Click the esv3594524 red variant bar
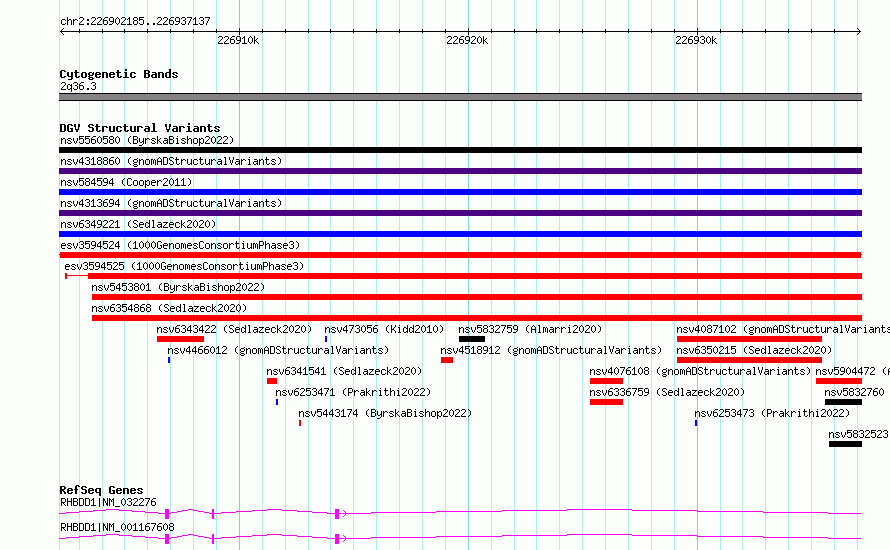This screenshot has width=890, height=550. [x=460, y=255]
